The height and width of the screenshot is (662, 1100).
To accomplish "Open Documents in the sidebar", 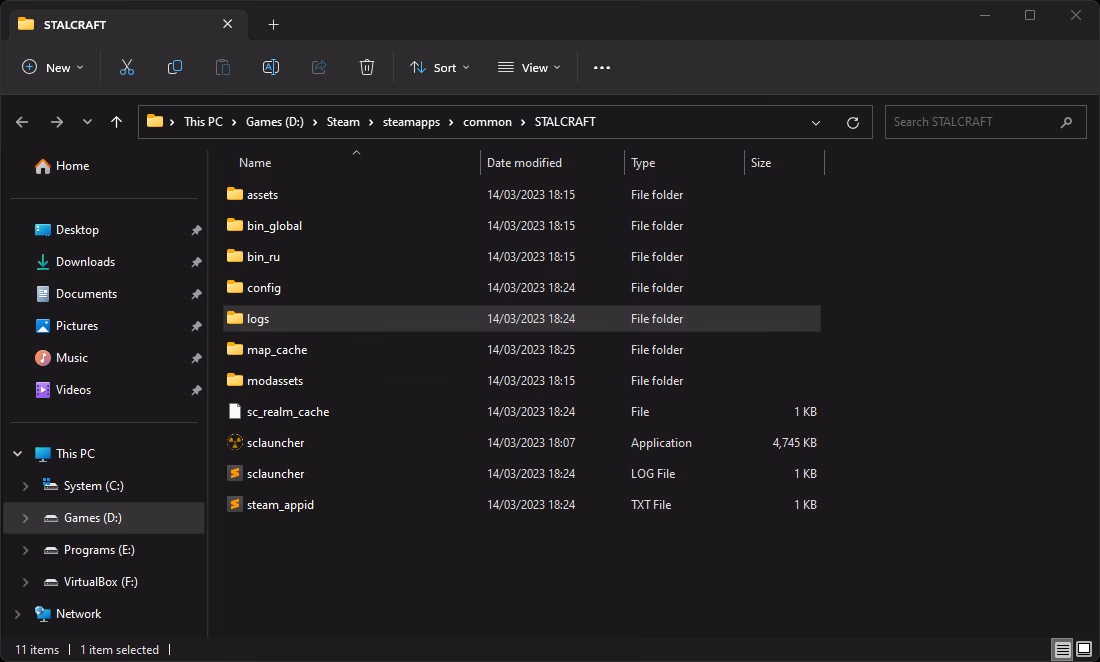I will (86, 294).
